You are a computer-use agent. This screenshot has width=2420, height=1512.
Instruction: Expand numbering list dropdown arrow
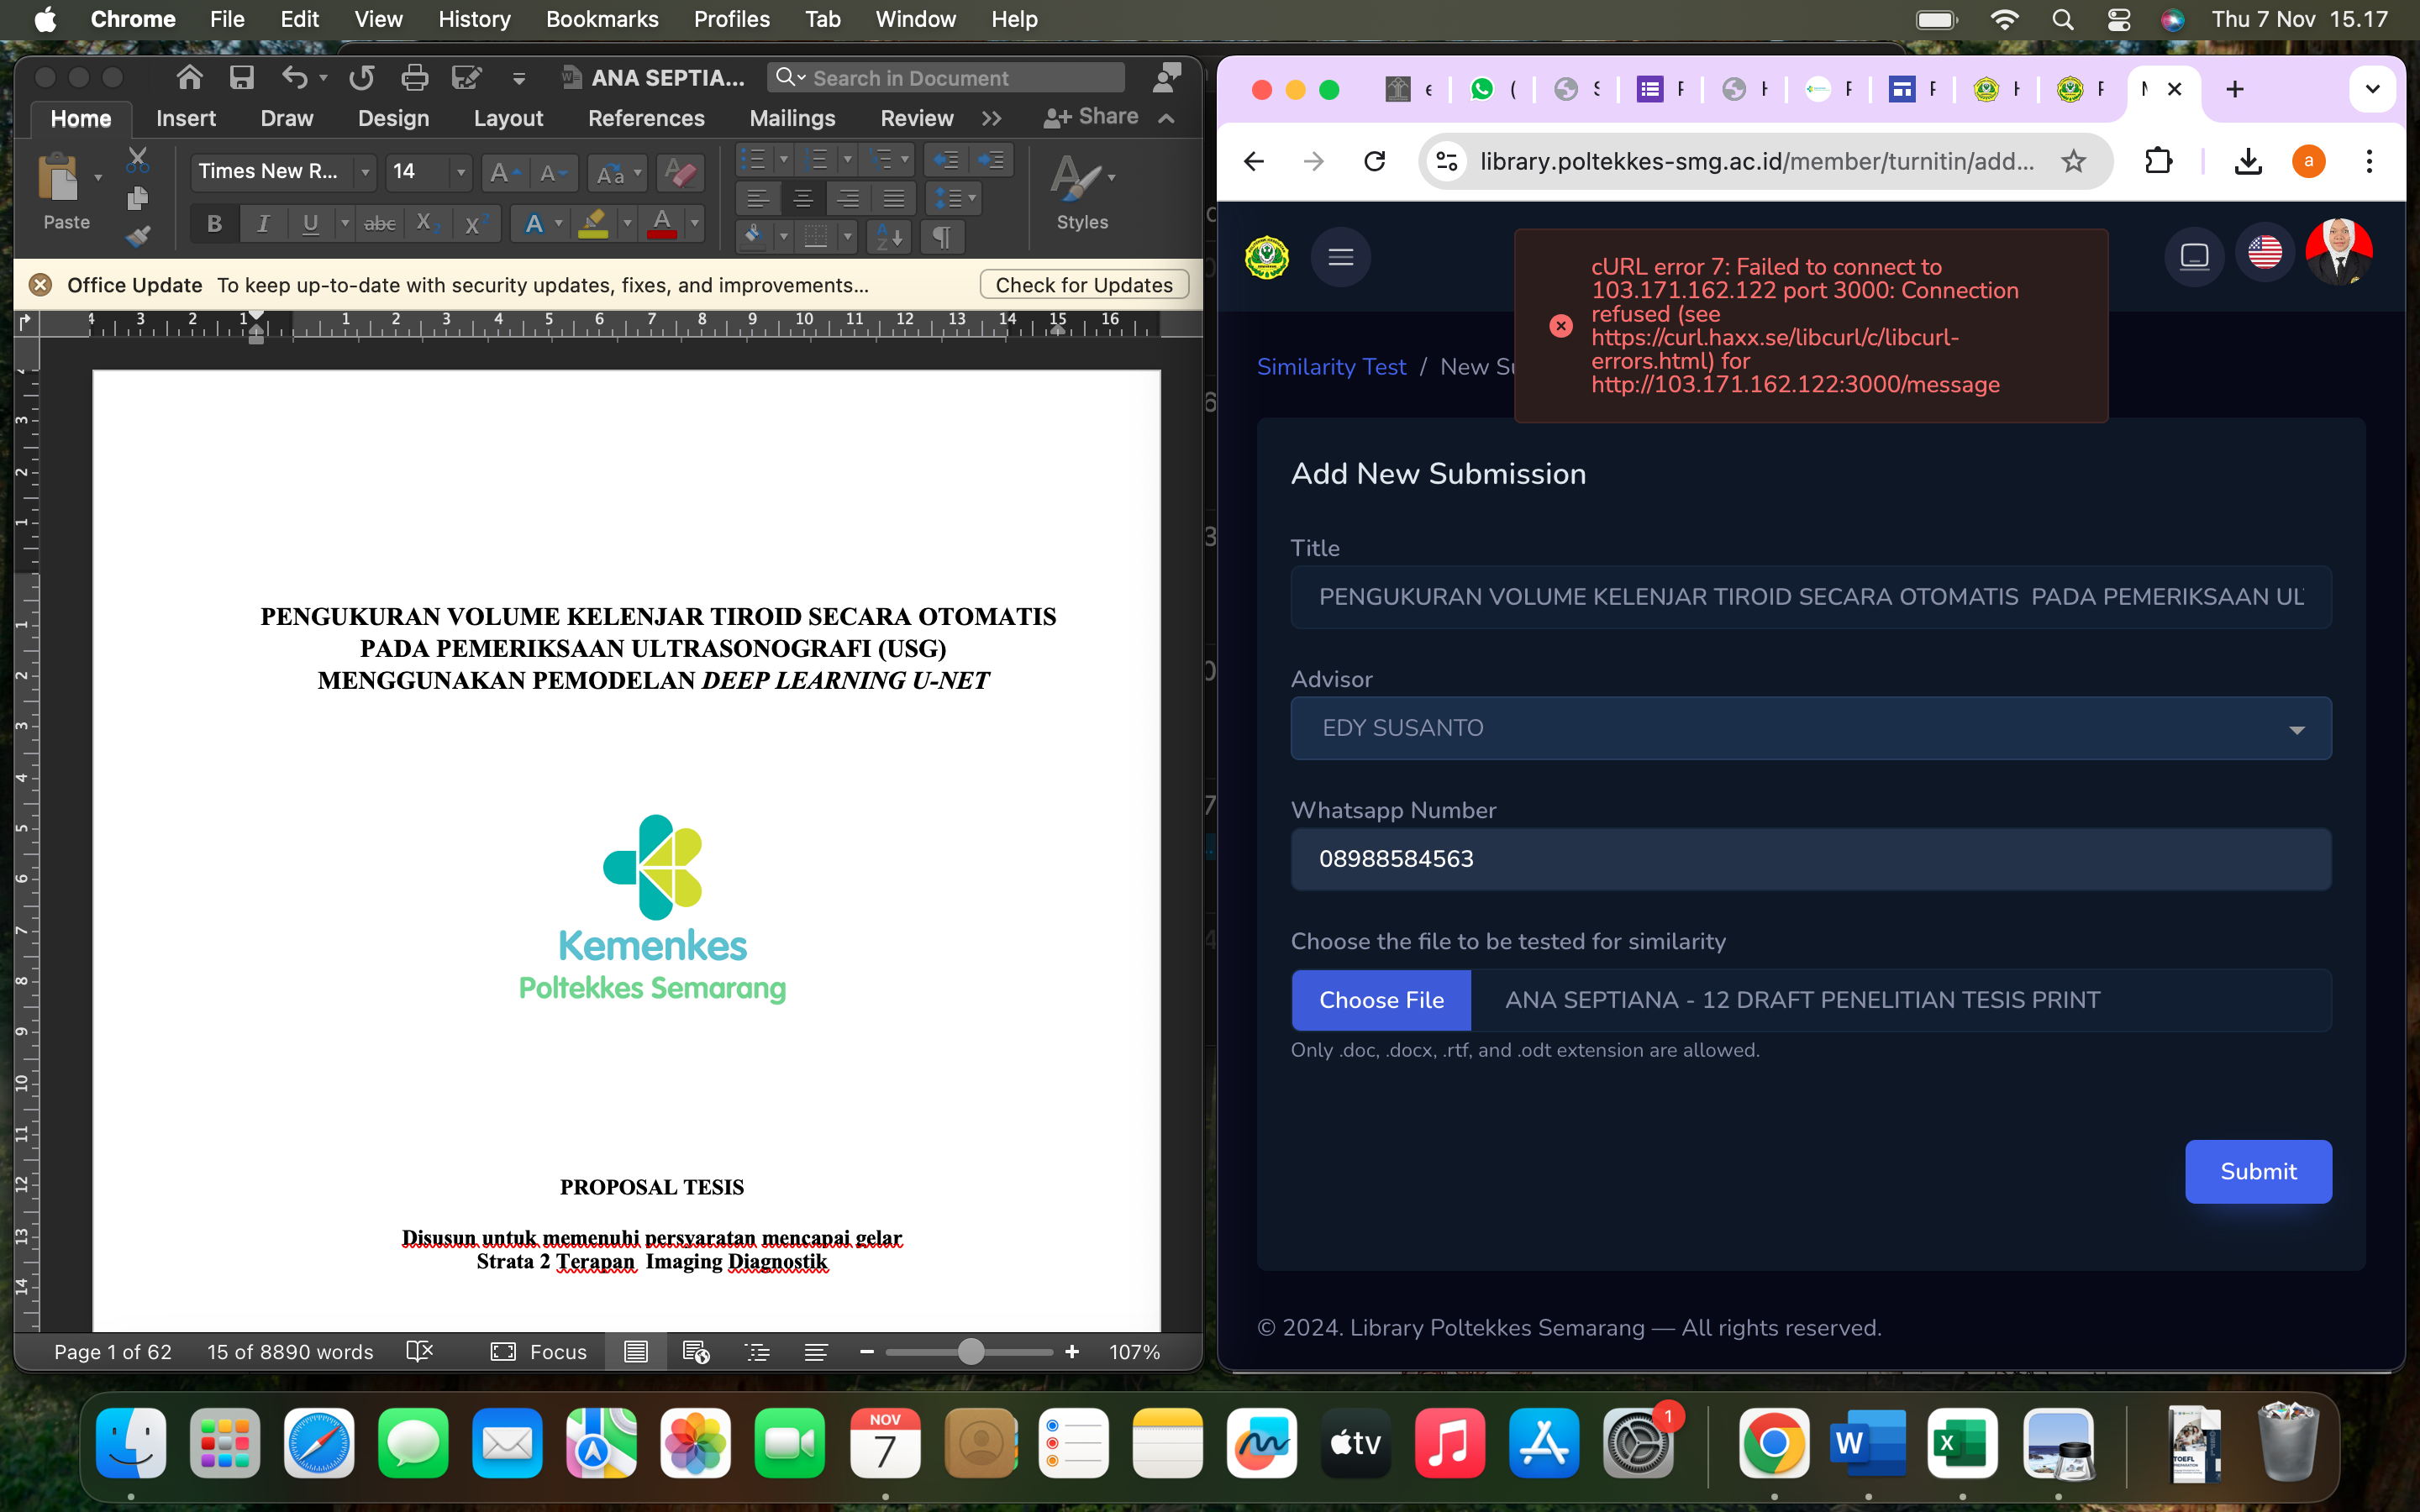coord(847,160)
